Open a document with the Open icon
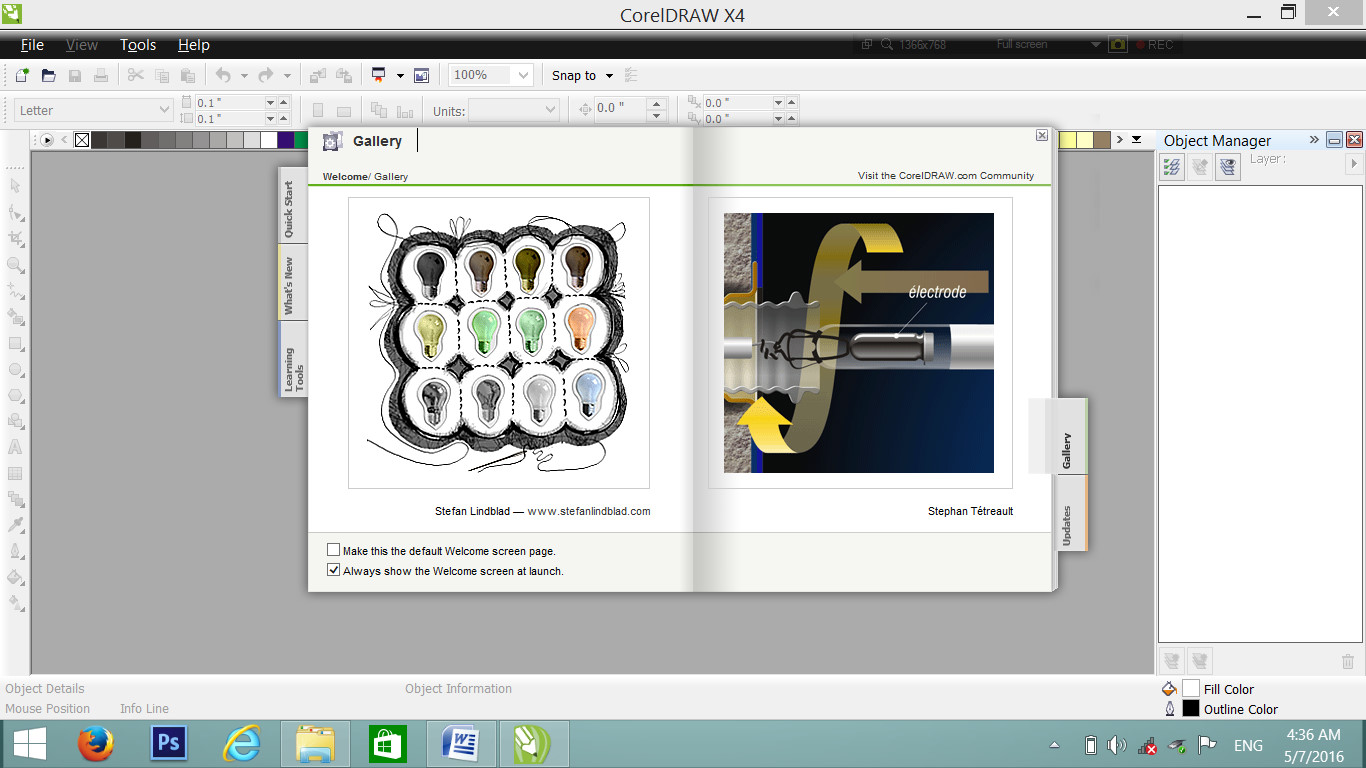 tap(47, 75)
